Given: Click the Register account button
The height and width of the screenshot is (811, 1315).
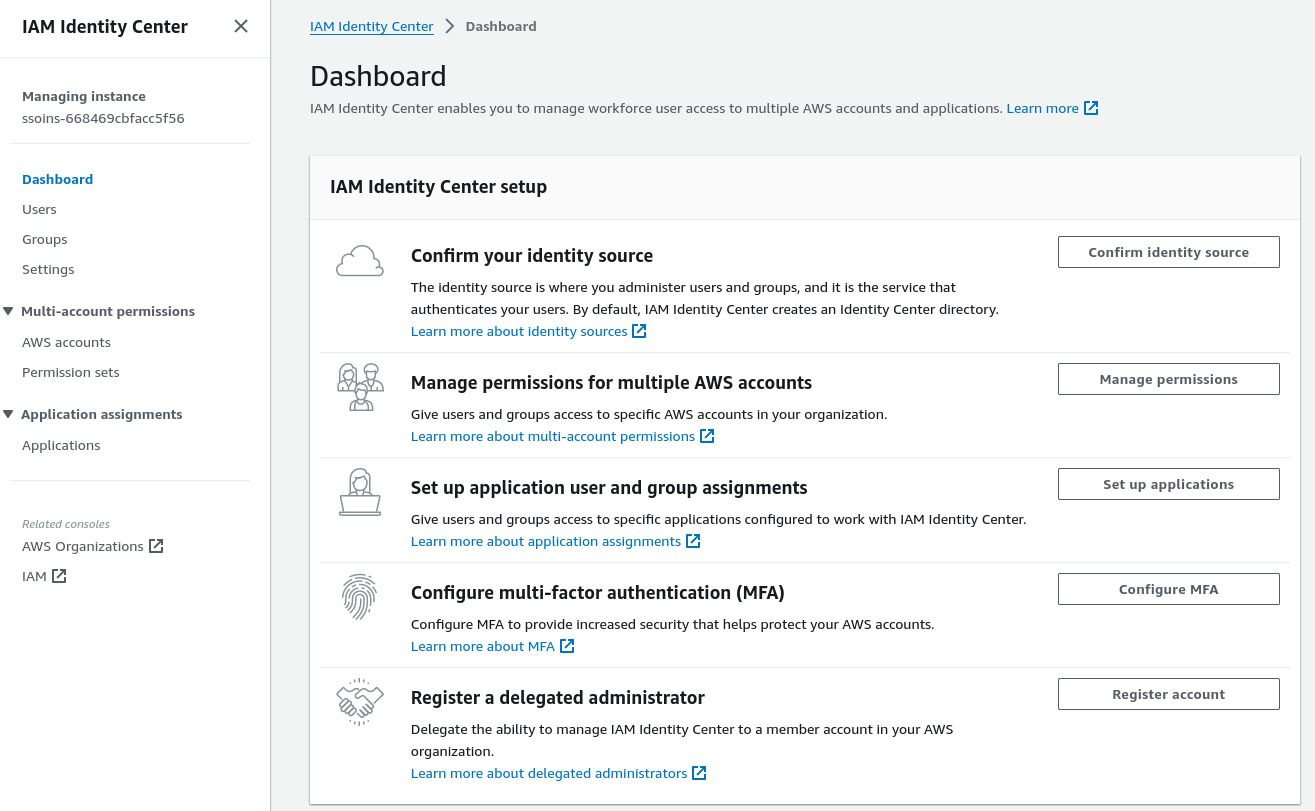Looking at the screenshot, I should [x=1168, y=693].
